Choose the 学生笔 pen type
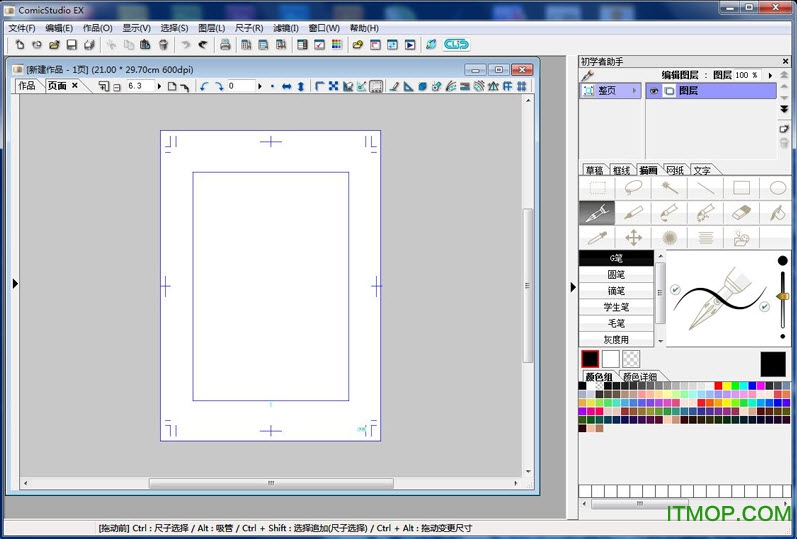The width and height of the screenshot is (797, 539). (616, 307)
